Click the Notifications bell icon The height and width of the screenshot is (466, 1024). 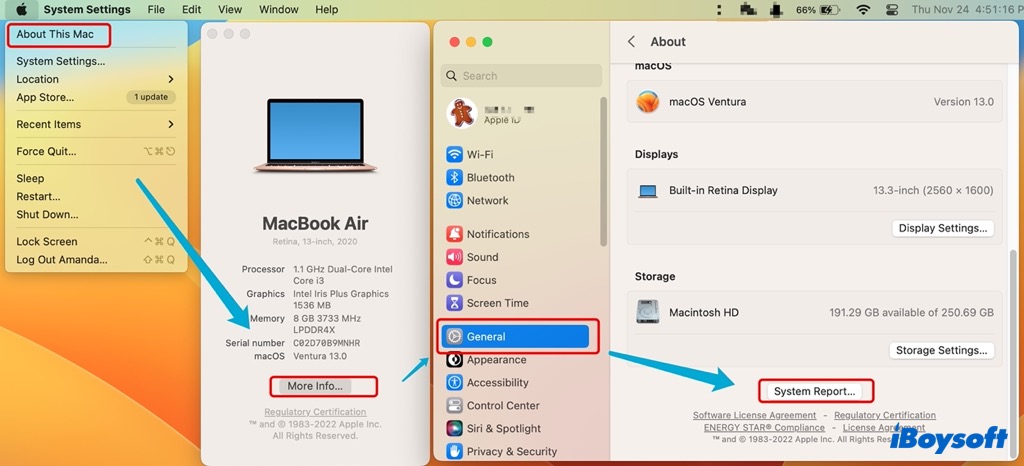[455, 234]
